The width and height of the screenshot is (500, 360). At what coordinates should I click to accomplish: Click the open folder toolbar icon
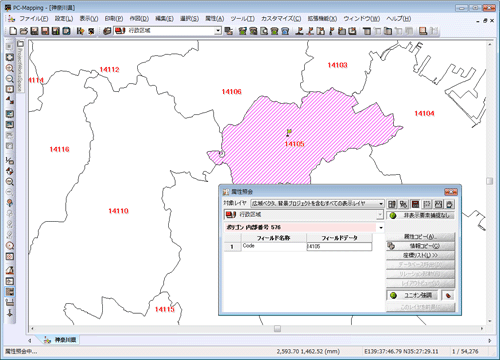click(x=24, y=31)
